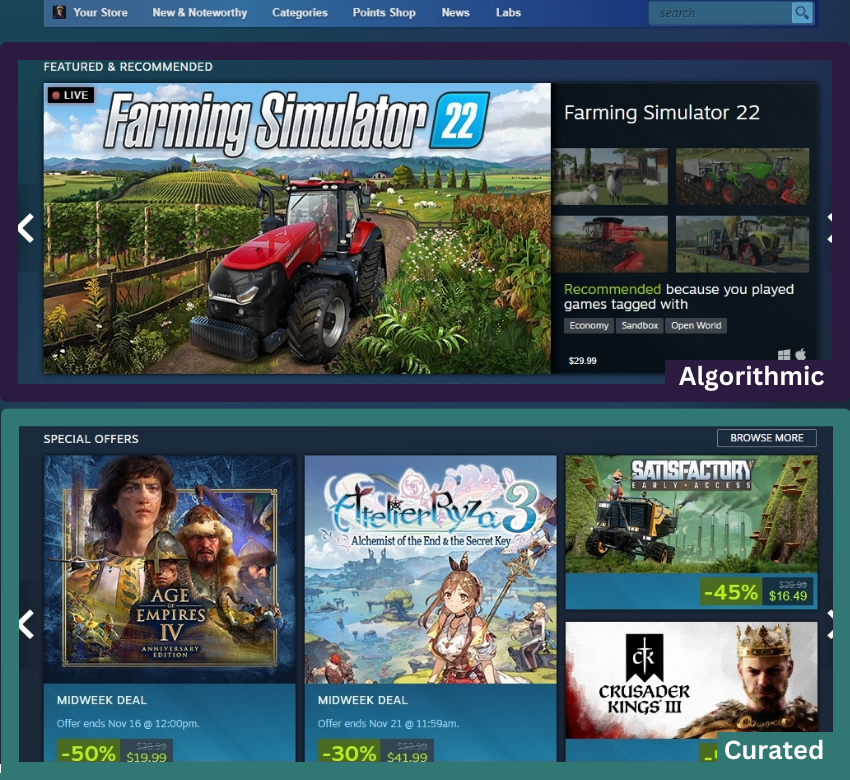Open the Labs tab
850x780 pixels.
[x=508, y=12]
